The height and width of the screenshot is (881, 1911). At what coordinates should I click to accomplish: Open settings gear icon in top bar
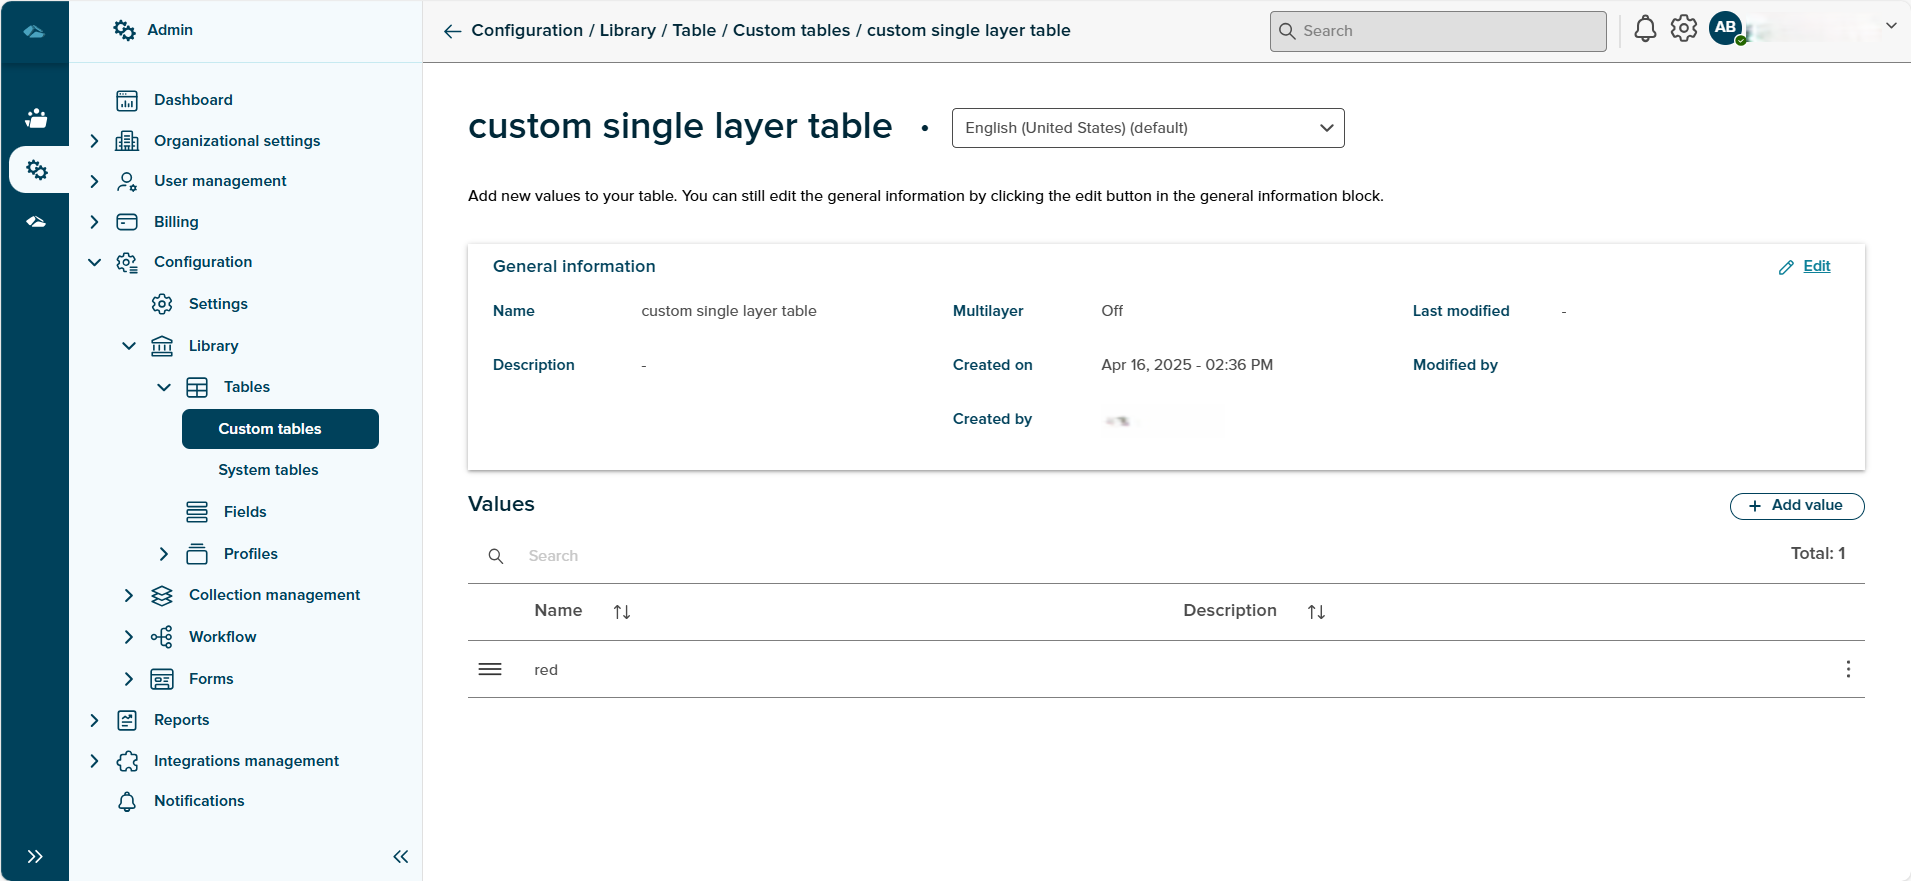point(1684,29)
